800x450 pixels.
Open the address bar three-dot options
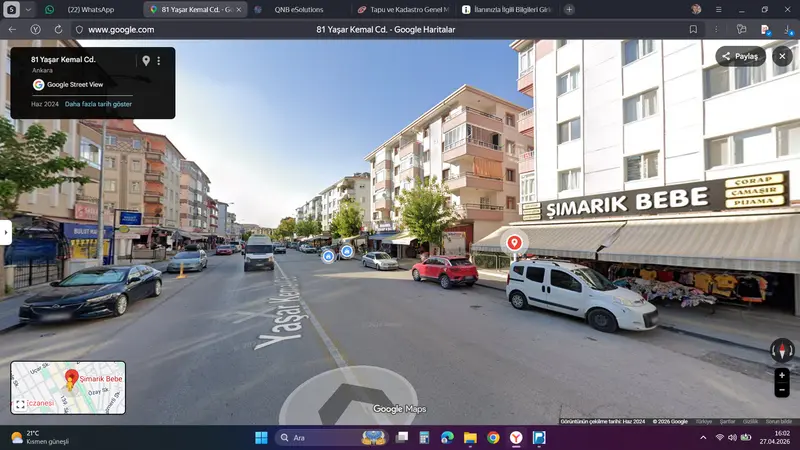point(716,30)
